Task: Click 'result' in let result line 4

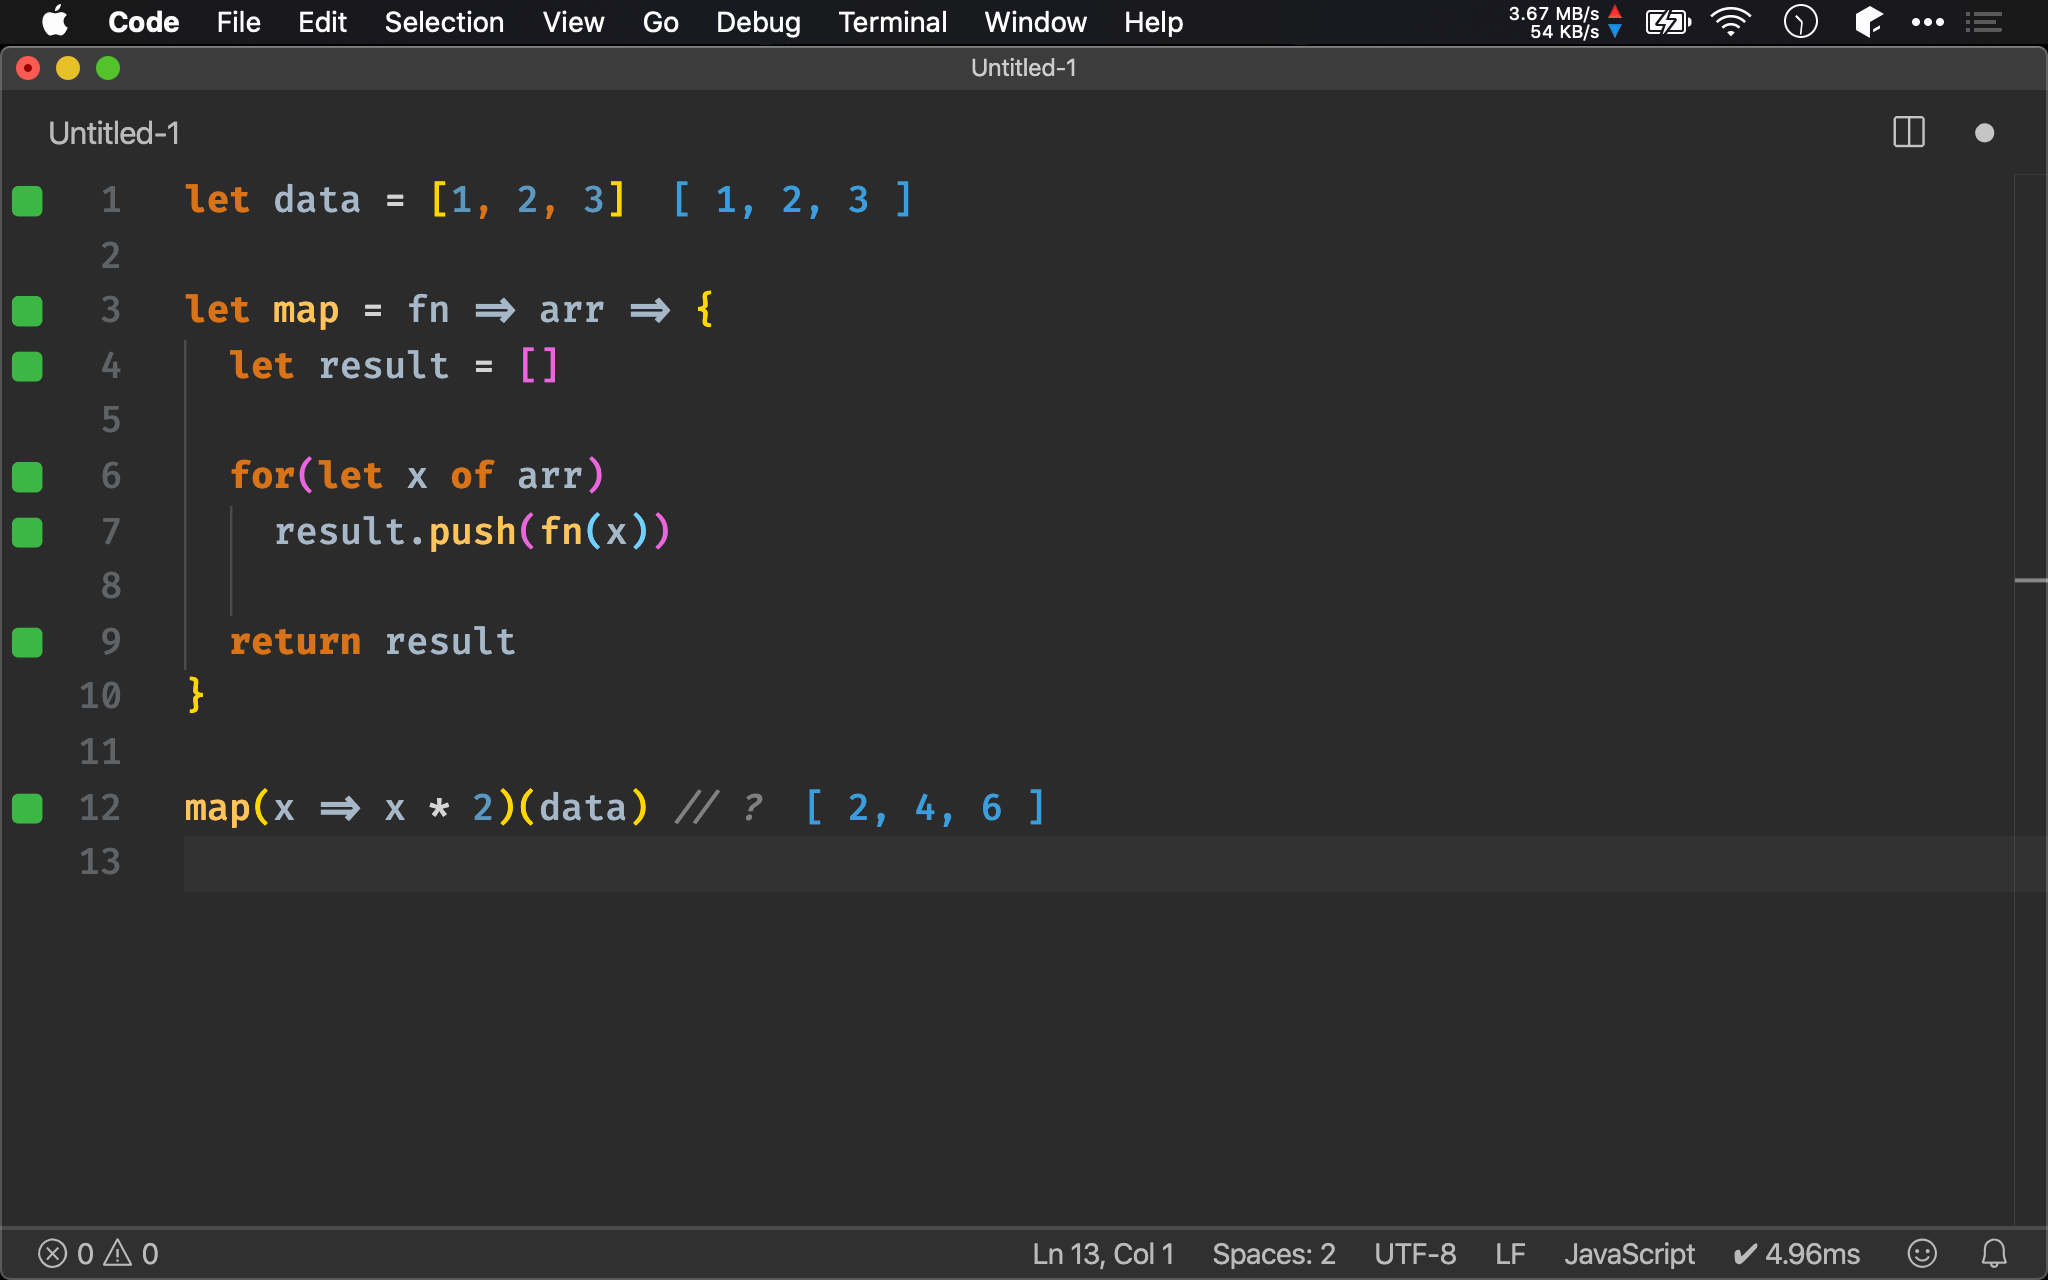Action: click(384, 365)
